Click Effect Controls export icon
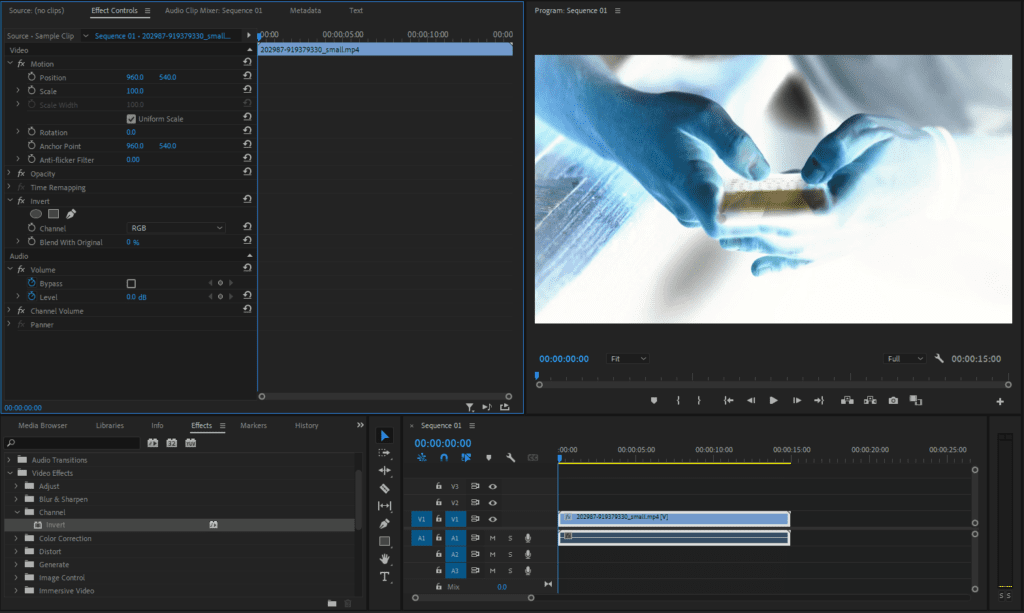 [x=505, y=407]
